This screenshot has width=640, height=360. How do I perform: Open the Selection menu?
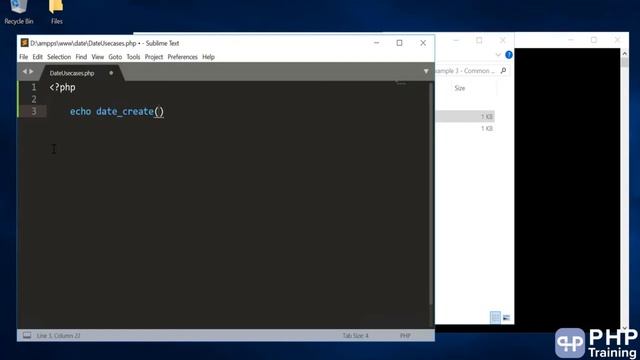coord(59,57)
